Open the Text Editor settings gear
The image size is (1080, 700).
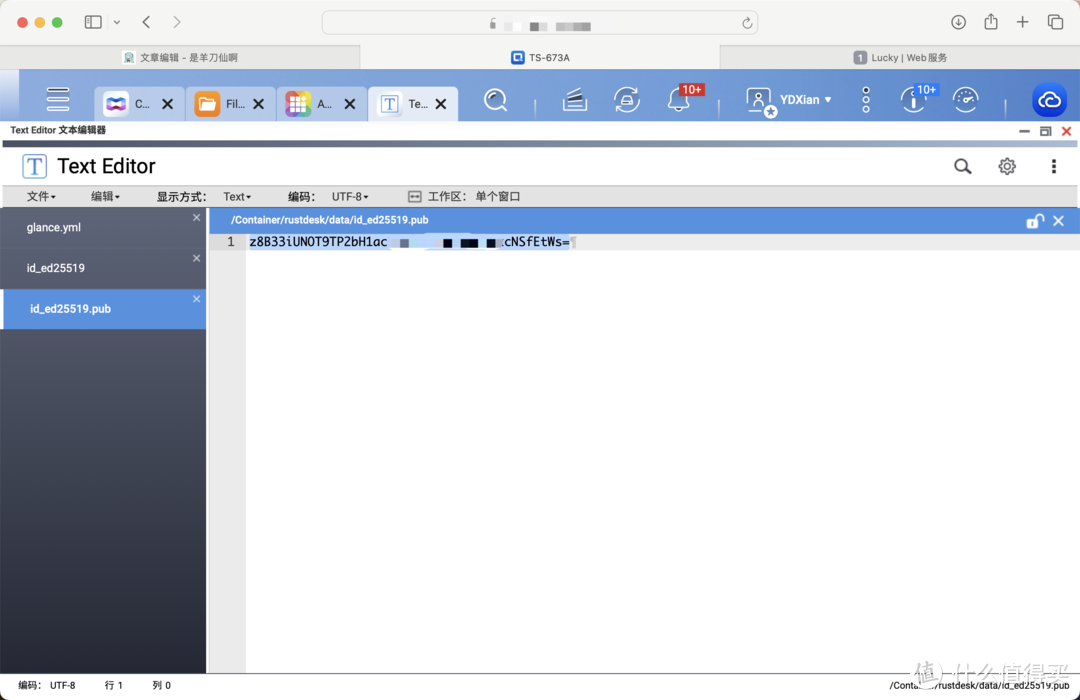point(1007,166)
